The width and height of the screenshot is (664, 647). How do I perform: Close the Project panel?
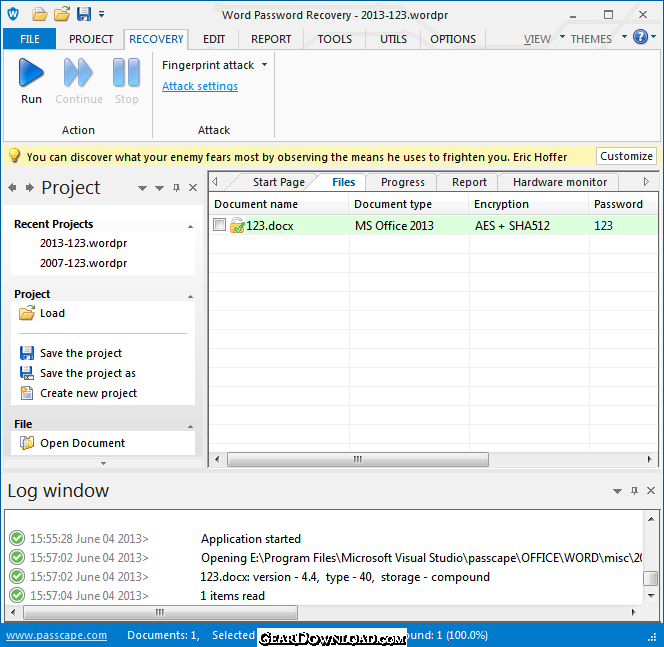[x=193, y=188]
